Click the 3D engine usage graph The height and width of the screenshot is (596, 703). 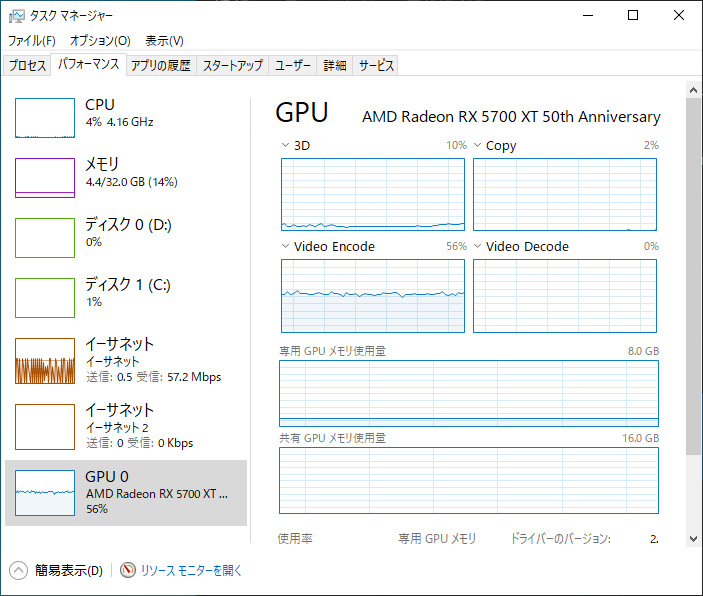373,194
